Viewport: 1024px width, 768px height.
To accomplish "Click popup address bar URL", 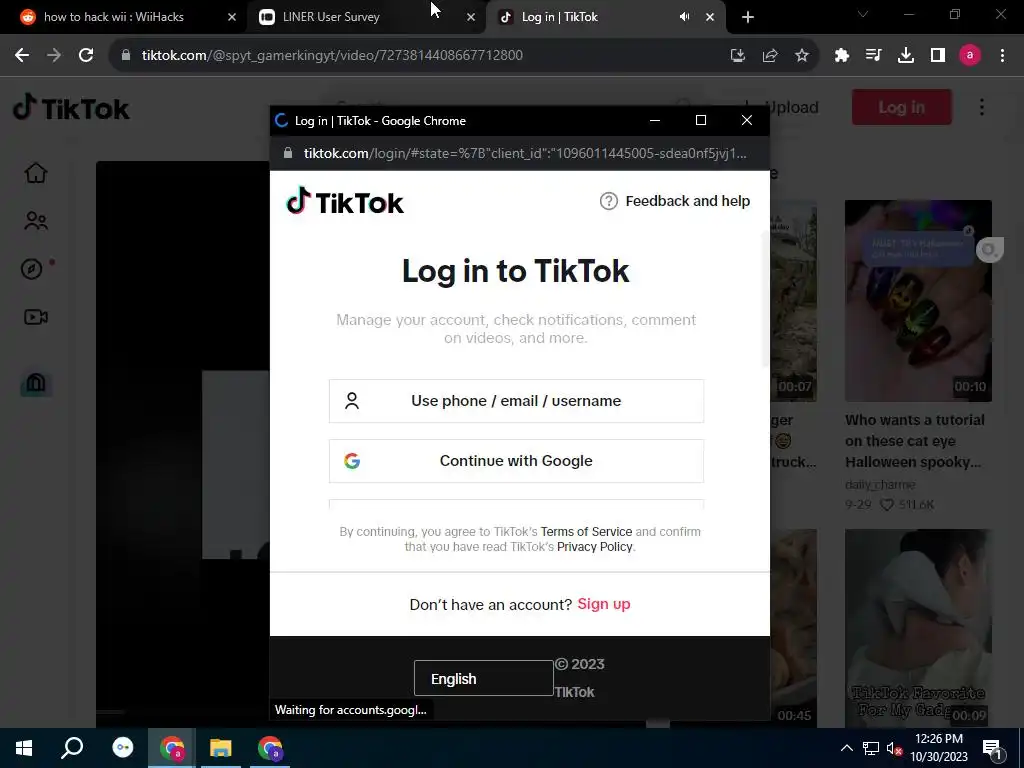I will tap(524, 153).
